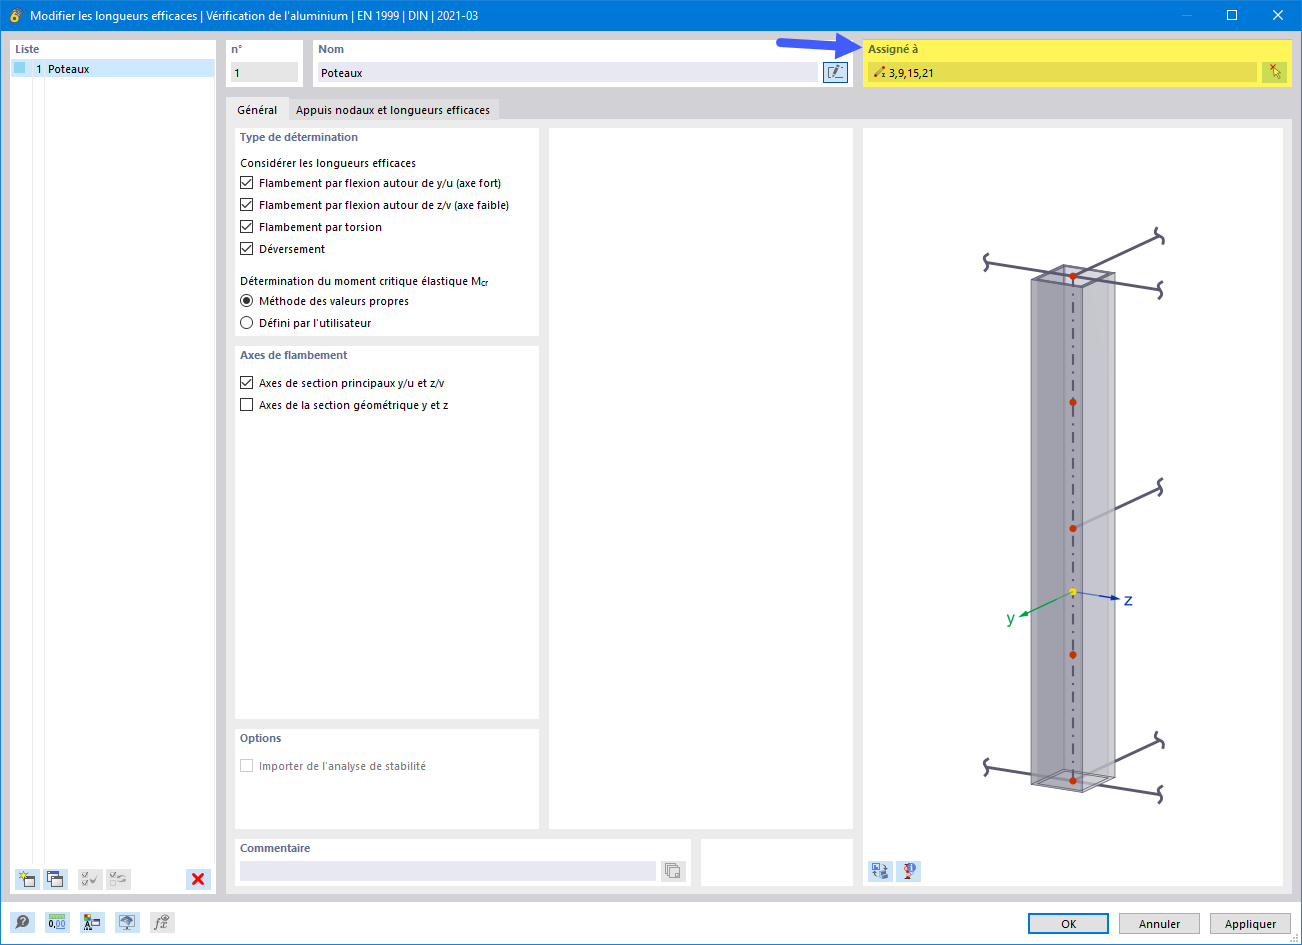Click Considérer les longueurs efficaces label
The width and height of the screenshot is (1302, 945).
(328, 163)
